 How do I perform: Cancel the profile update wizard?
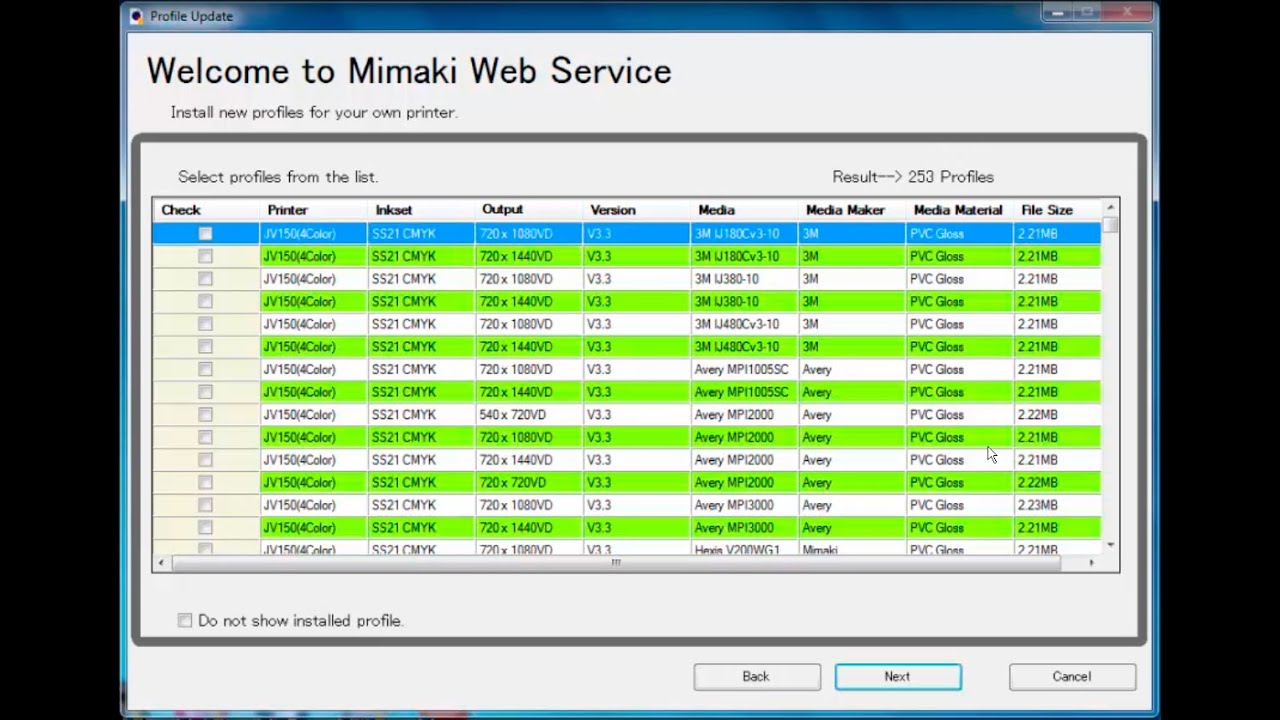tap(1072, 677)
